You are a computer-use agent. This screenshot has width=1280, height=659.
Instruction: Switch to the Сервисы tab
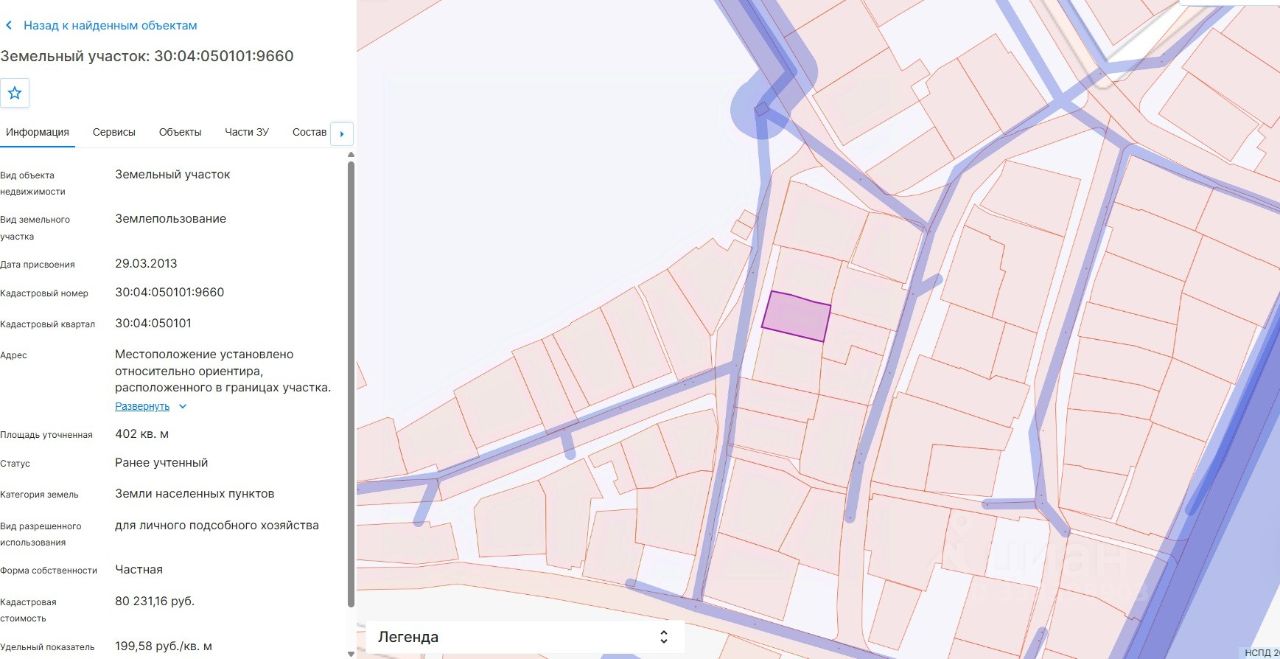tap(114, 132)
